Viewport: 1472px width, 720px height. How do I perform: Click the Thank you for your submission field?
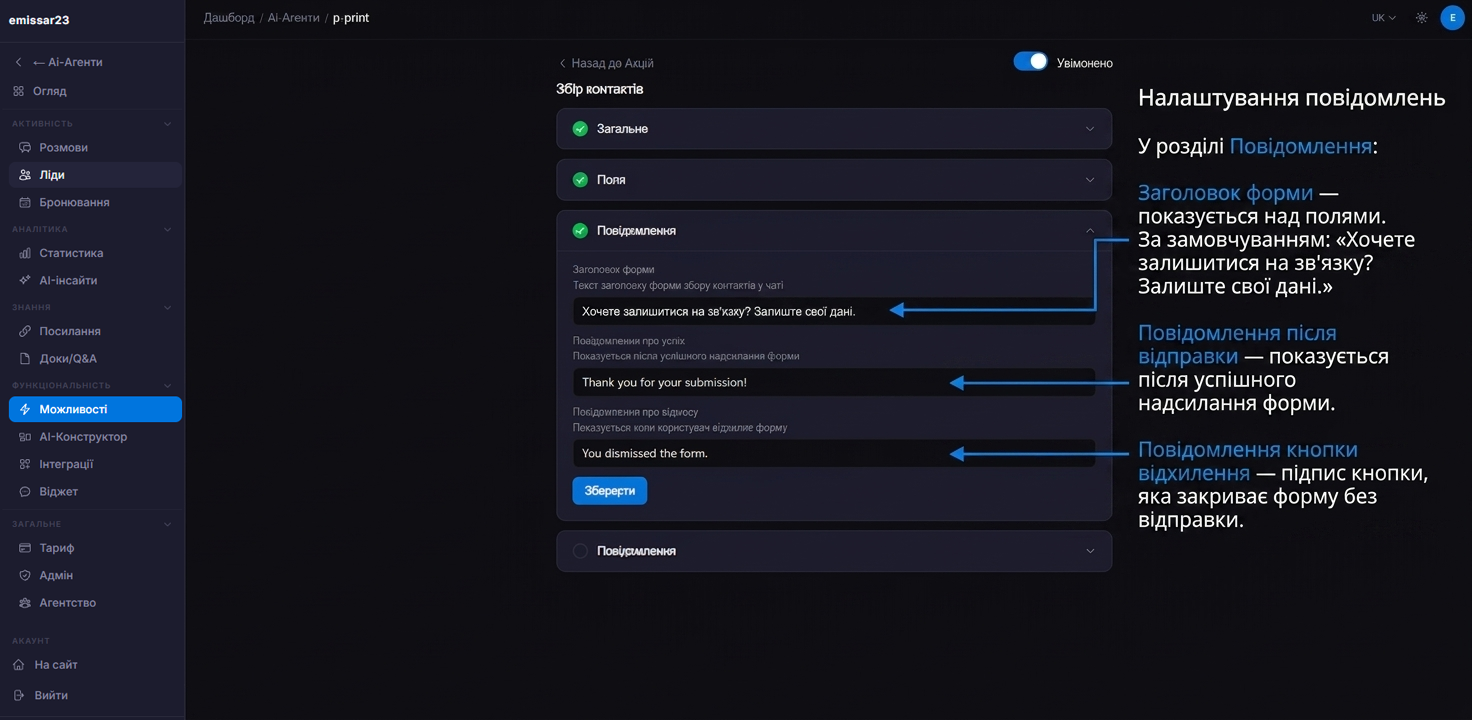pyautogui.click(x=834, y=382)
